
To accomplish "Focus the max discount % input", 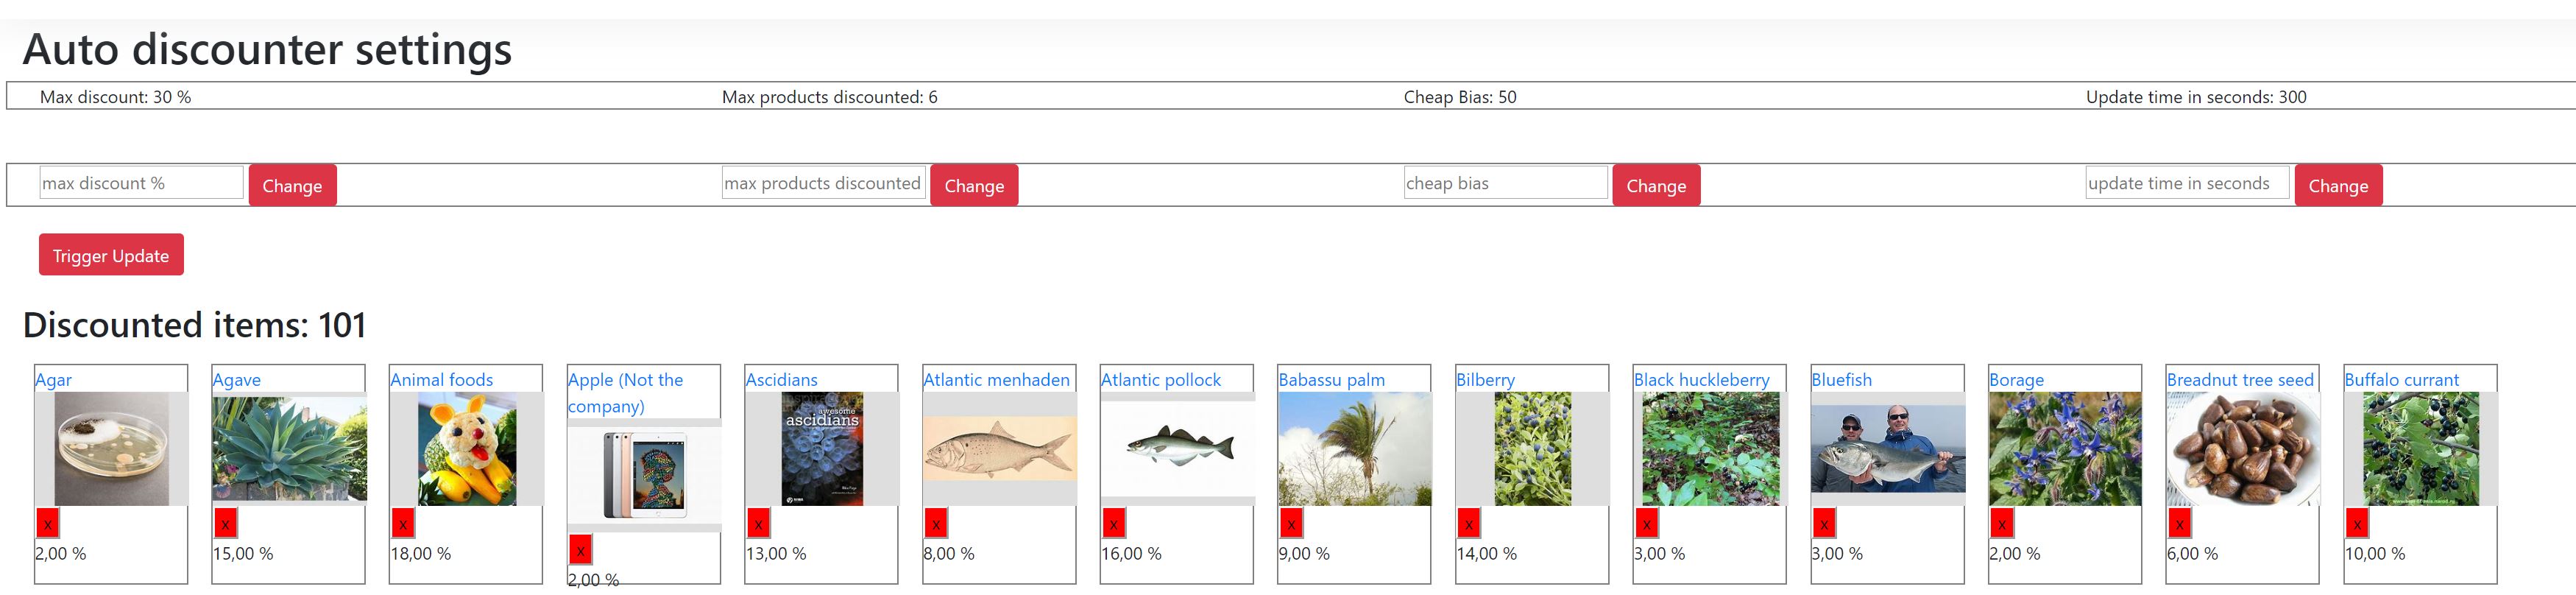I will (141, 183).
